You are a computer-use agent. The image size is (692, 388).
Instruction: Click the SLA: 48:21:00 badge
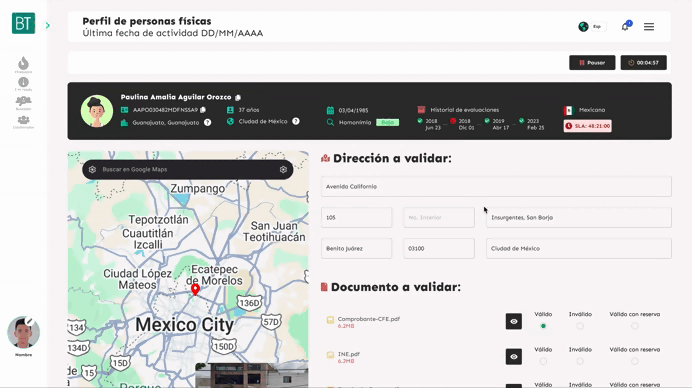pyautogui.click(x=587, y=126)
